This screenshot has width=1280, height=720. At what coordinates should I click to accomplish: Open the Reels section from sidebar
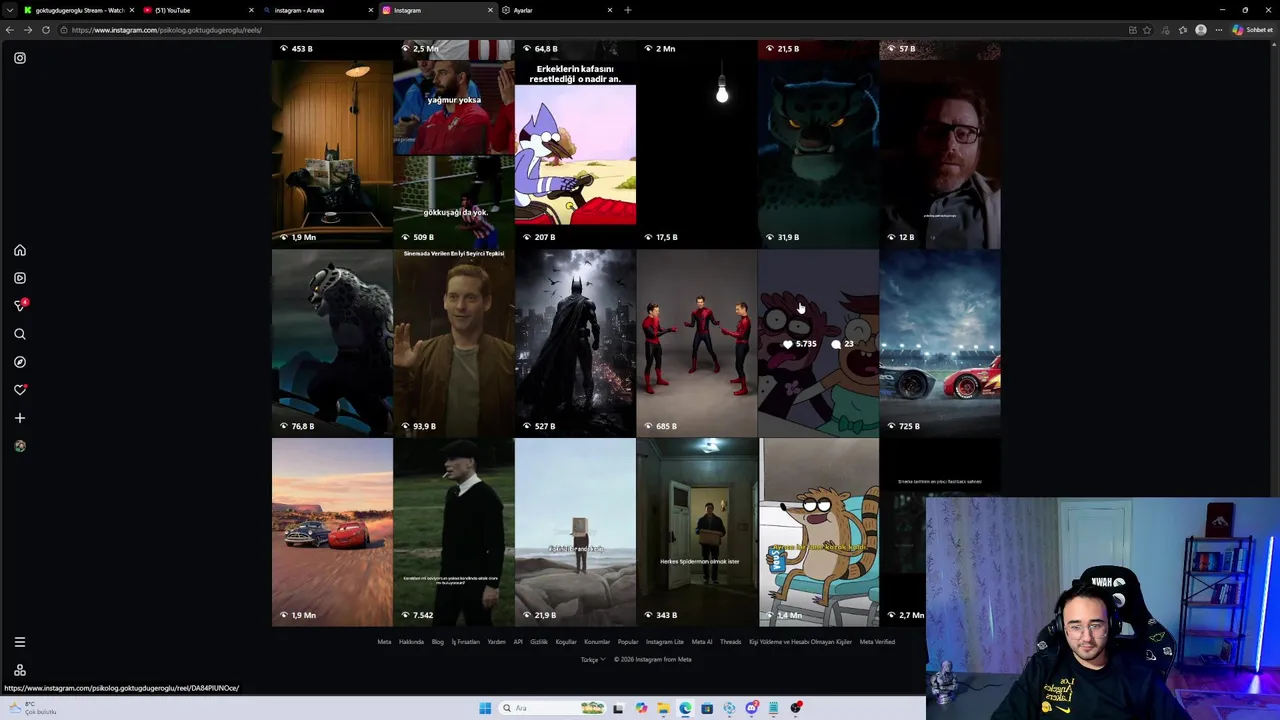coord(20,278)
